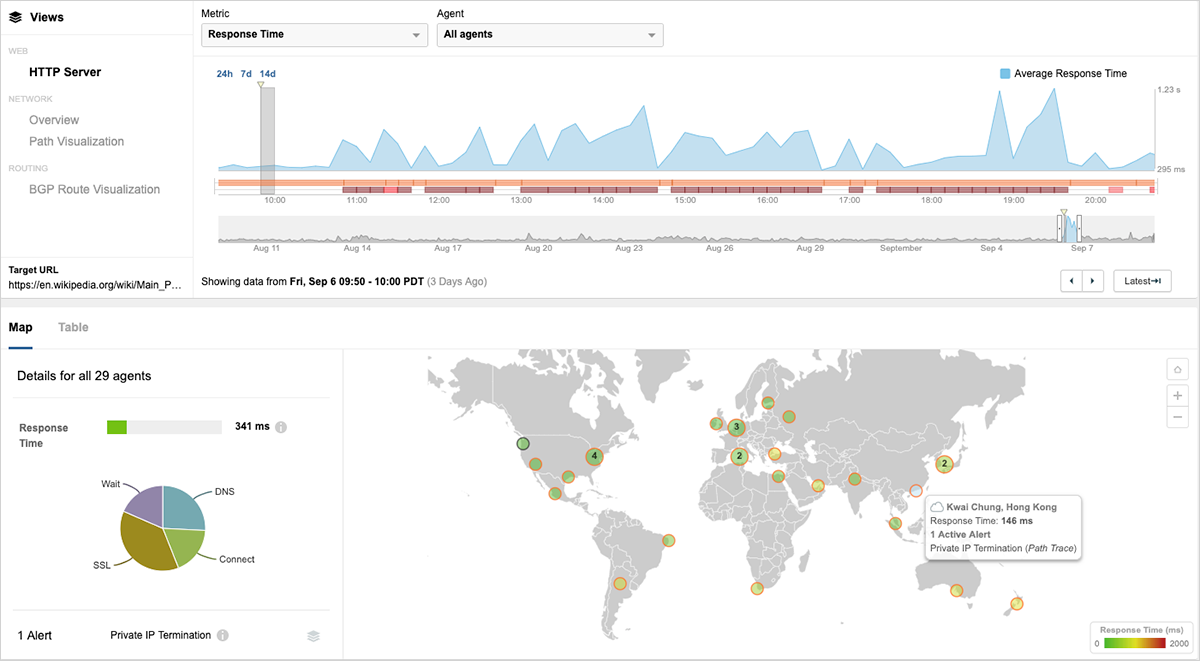This screenshot has height=661, width=1200.
Task: Open Path Visualization view
Action: coord(76,142)
